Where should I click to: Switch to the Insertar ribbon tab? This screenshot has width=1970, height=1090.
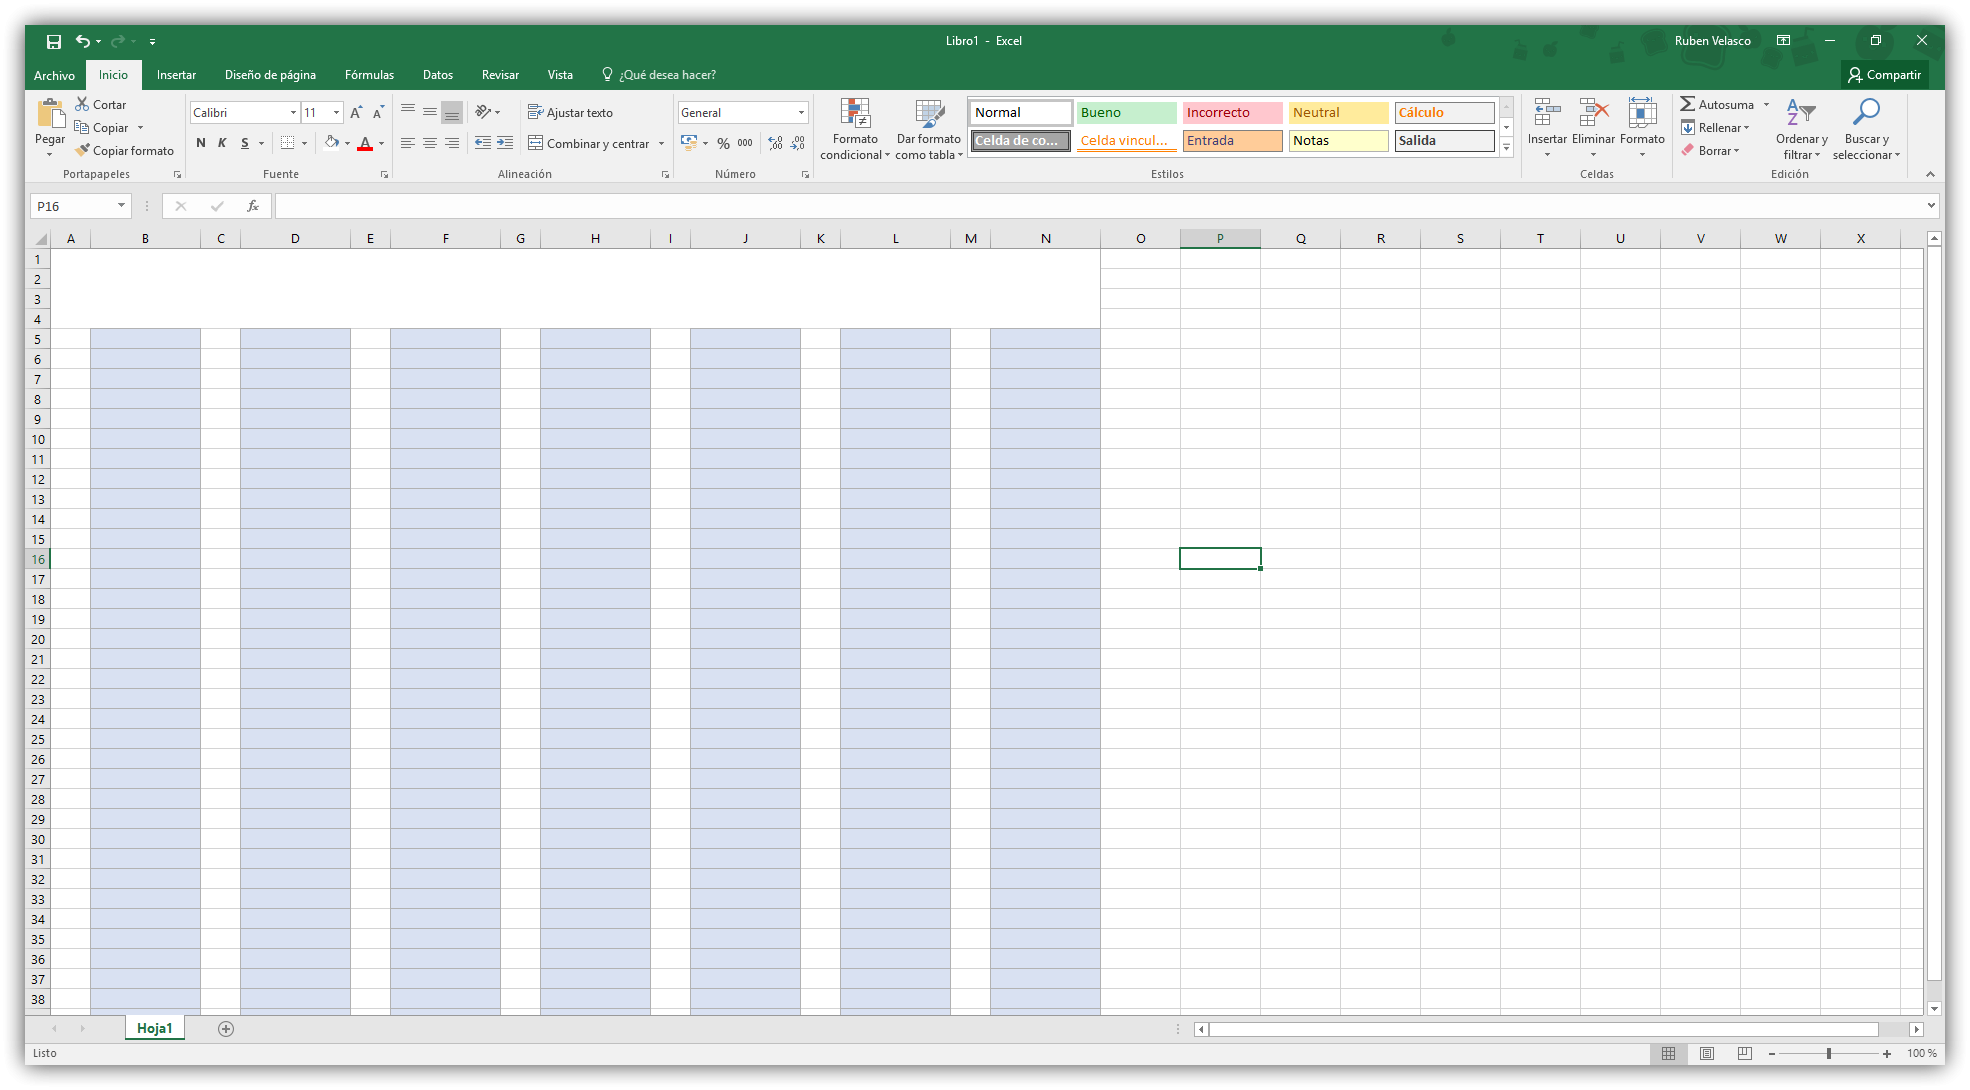tap(176, 75)
